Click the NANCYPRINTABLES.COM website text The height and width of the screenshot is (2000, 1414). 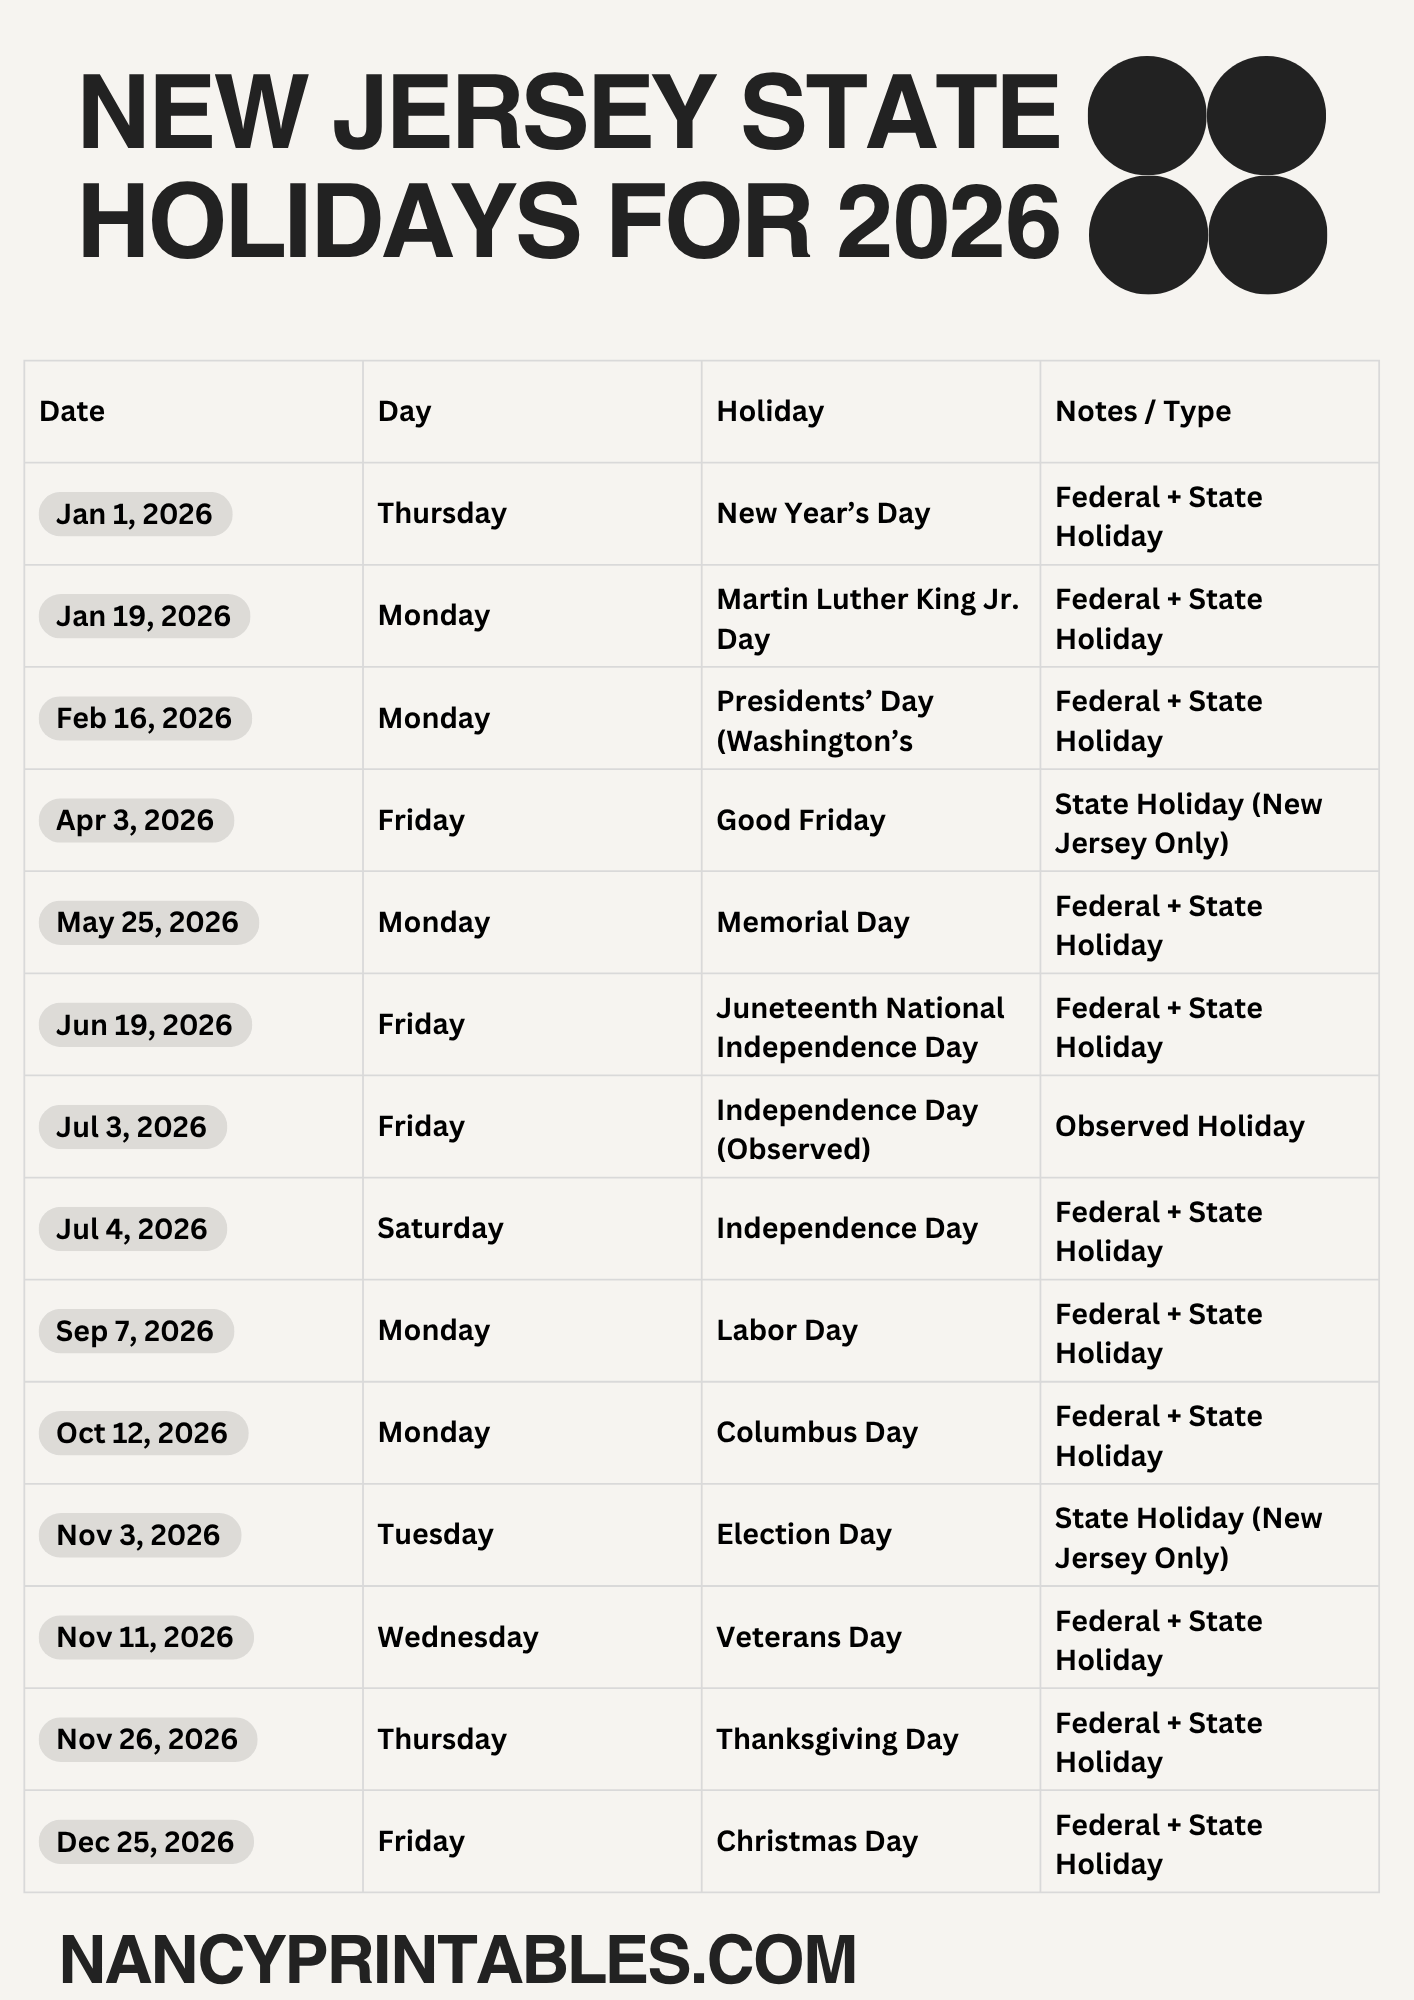click(x=458, y=1958)
